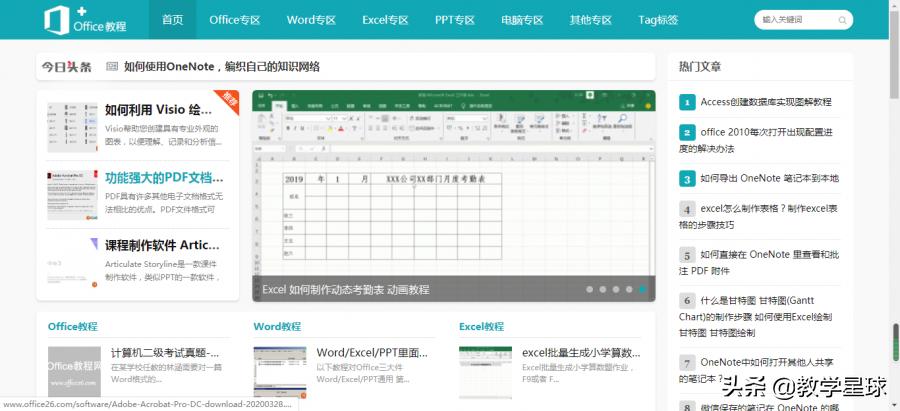900x411 pixels.
Task: Open the Tag标签 page
Action: (658, 20)
